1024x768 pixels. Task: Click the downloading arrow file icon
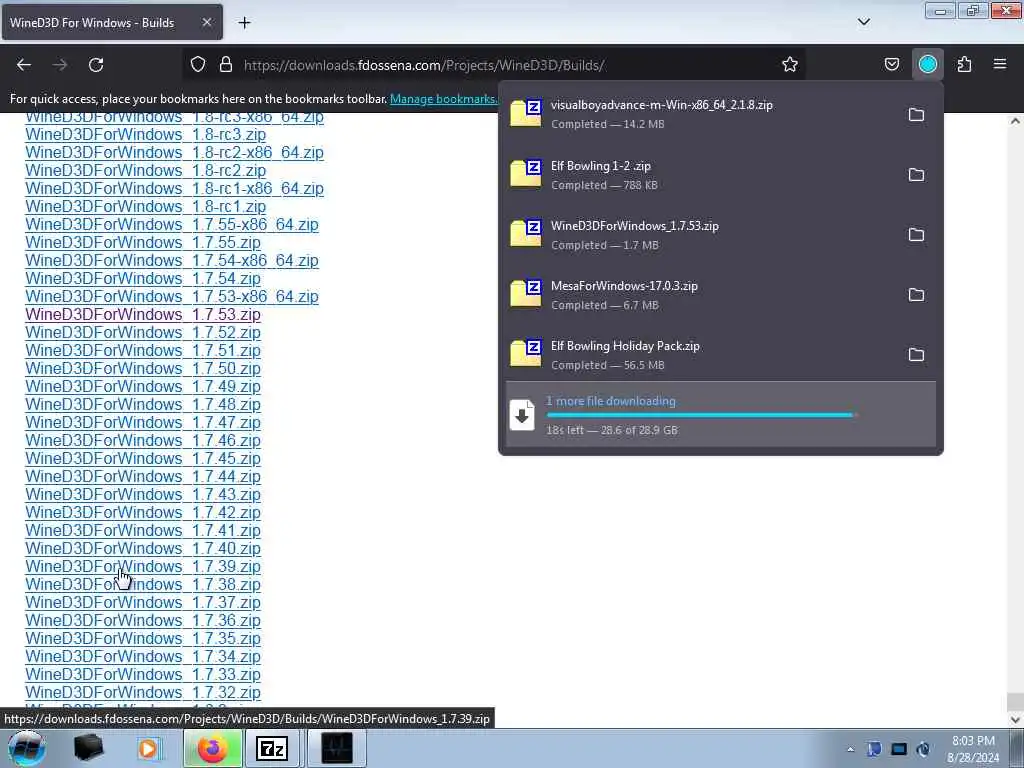pyautogui.click(x=522, y=415)
